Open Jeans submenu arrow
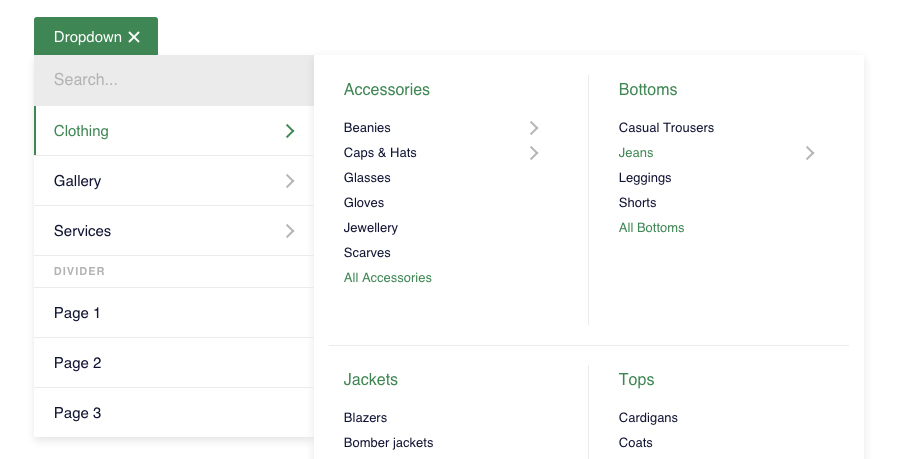This screenshot has width=912, height=459. coord(810,153)
